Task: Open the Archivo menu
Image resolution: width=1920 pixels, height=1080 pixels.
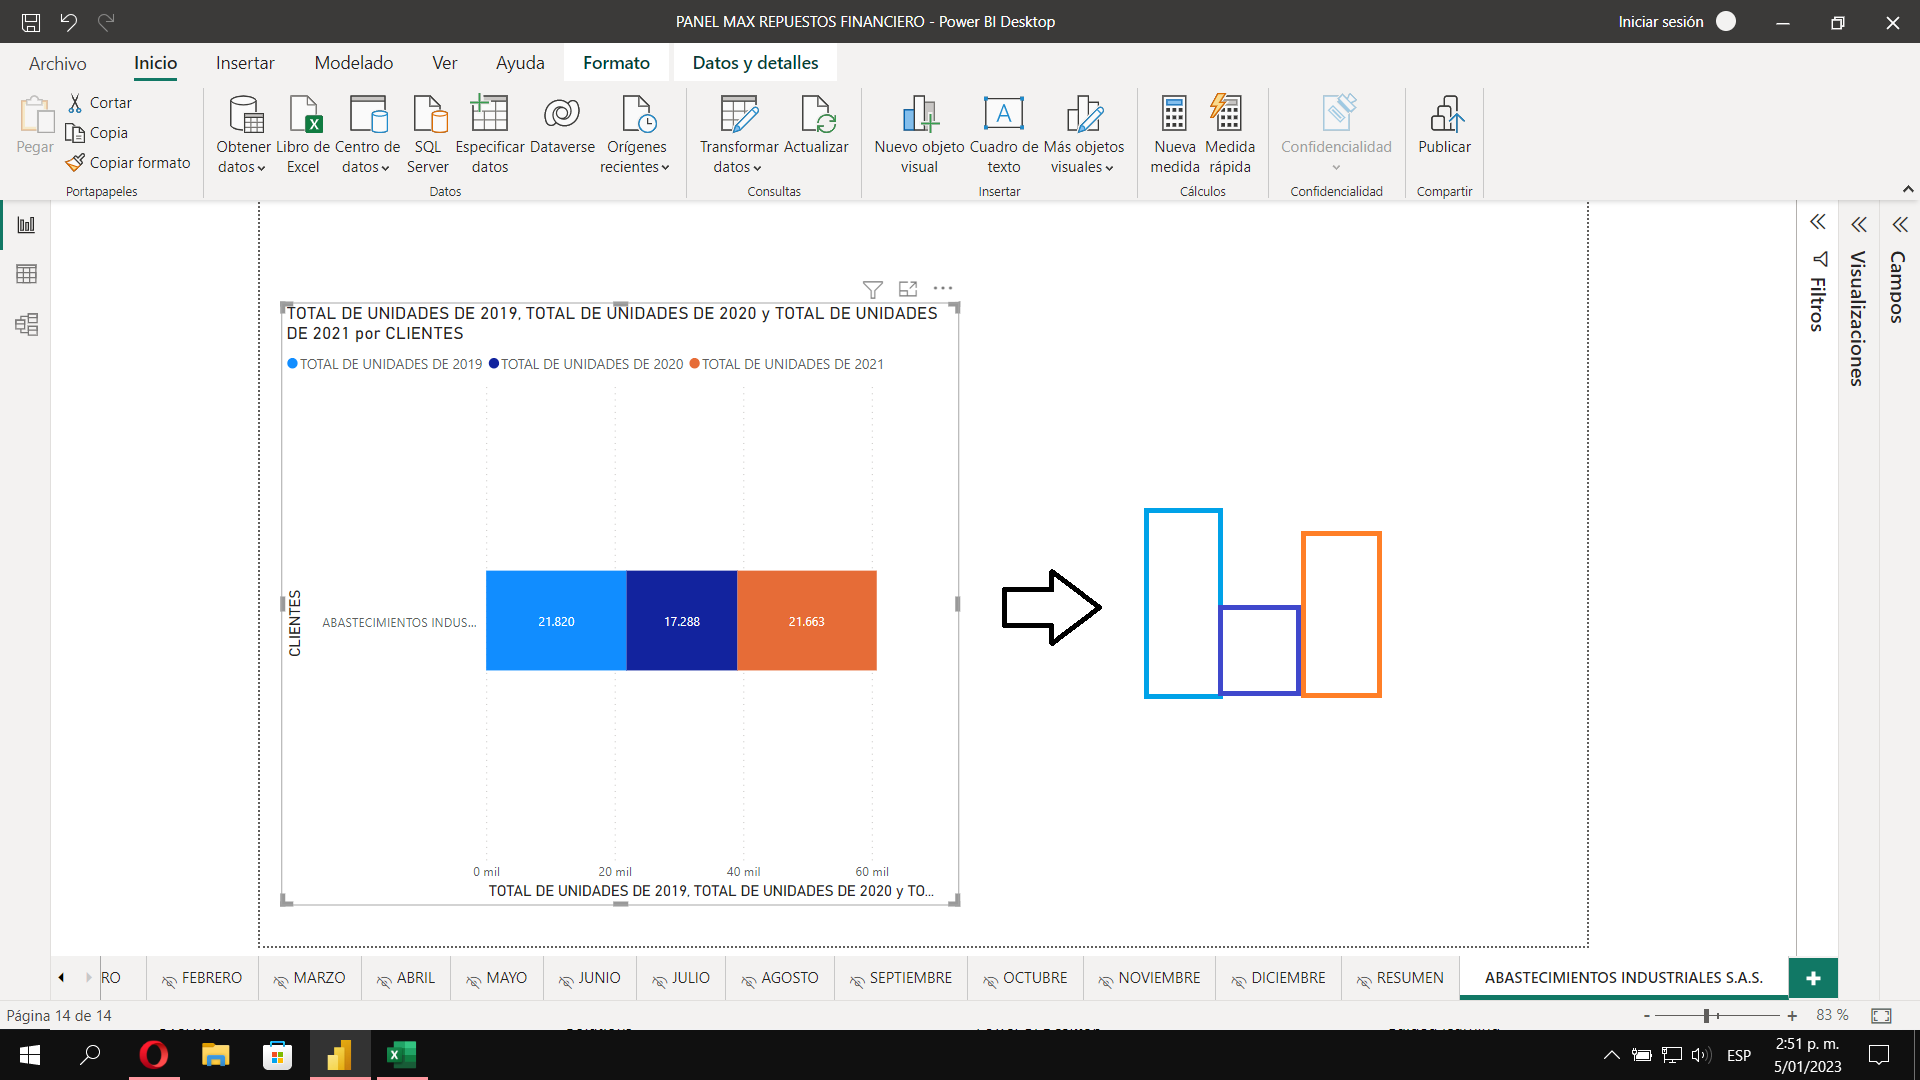Action: [x=58, y=64]
